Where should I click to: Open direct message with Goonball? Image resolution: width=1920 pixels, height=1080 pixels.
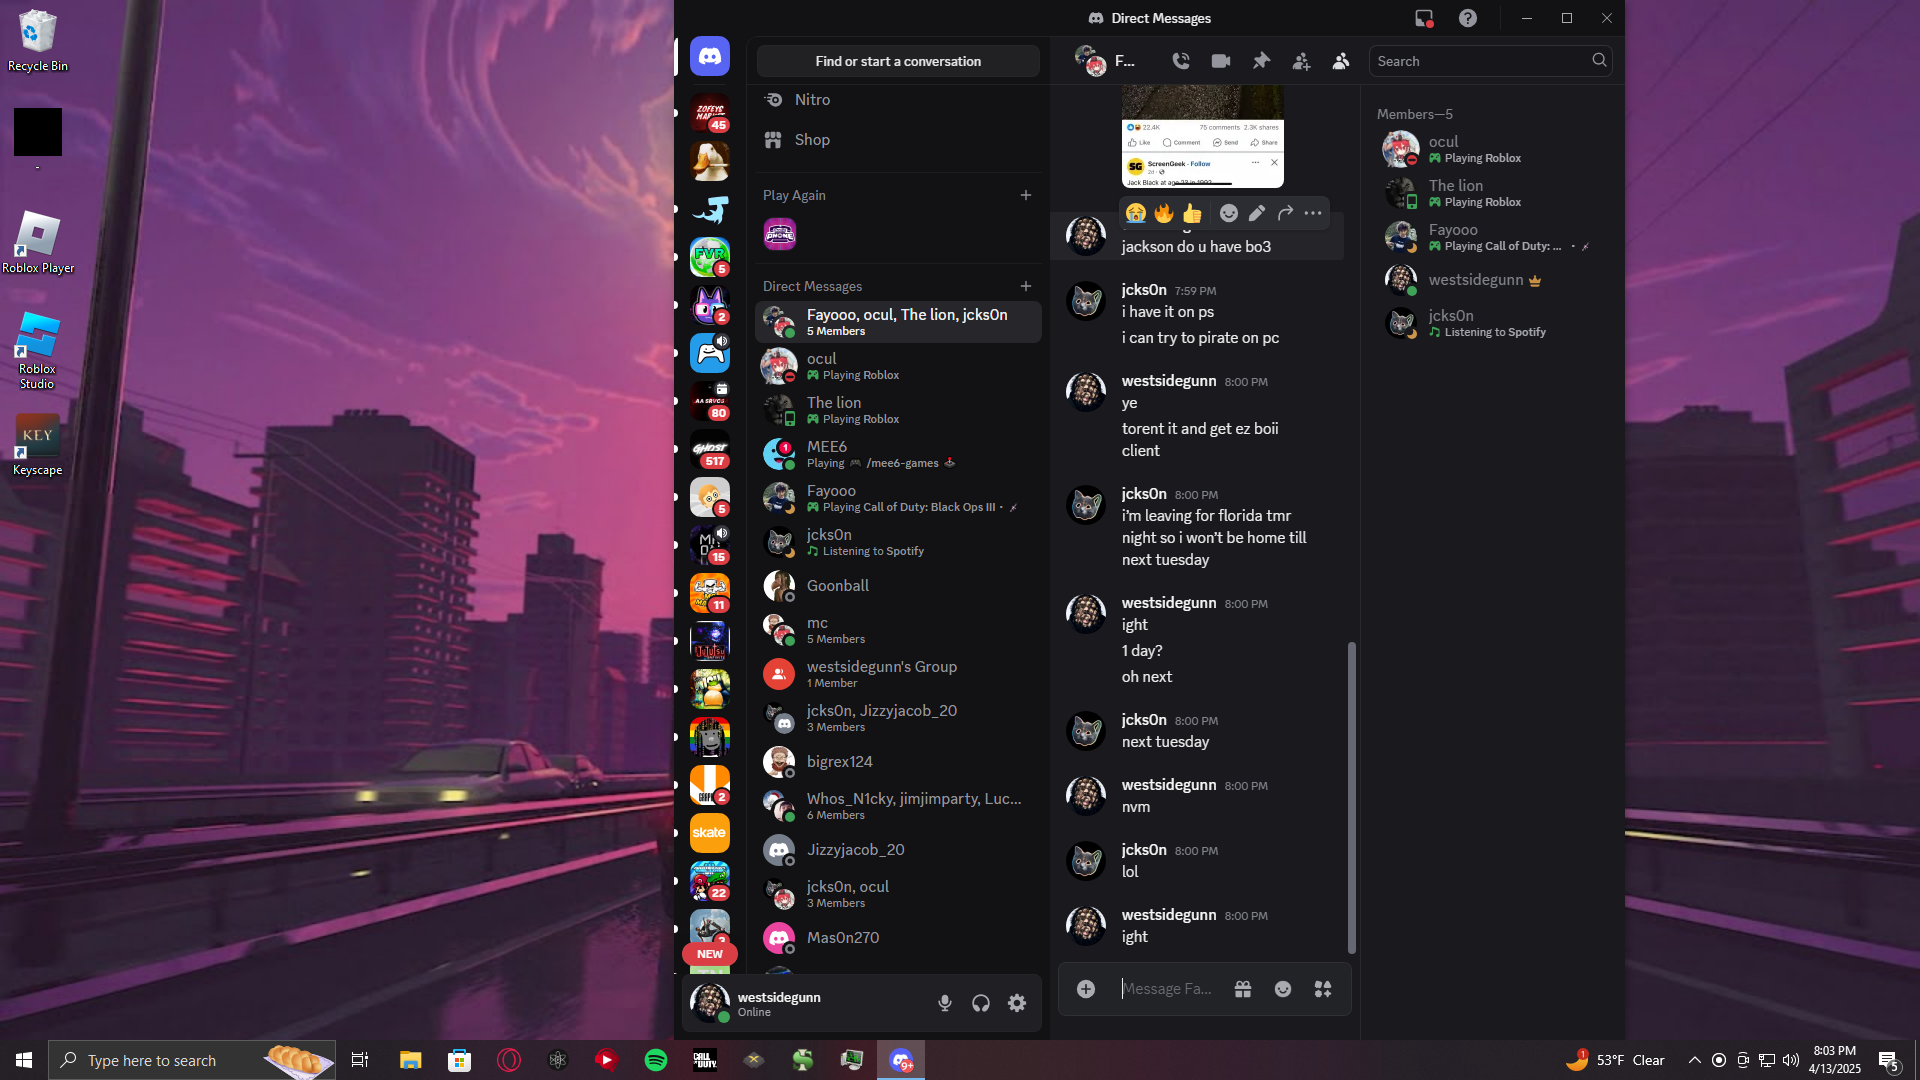(838, 586)
